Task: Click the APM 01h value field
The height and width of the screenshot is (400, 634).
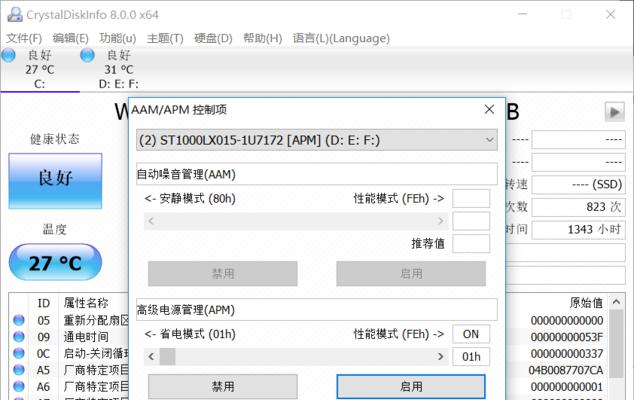Action: tap(471, 357)
